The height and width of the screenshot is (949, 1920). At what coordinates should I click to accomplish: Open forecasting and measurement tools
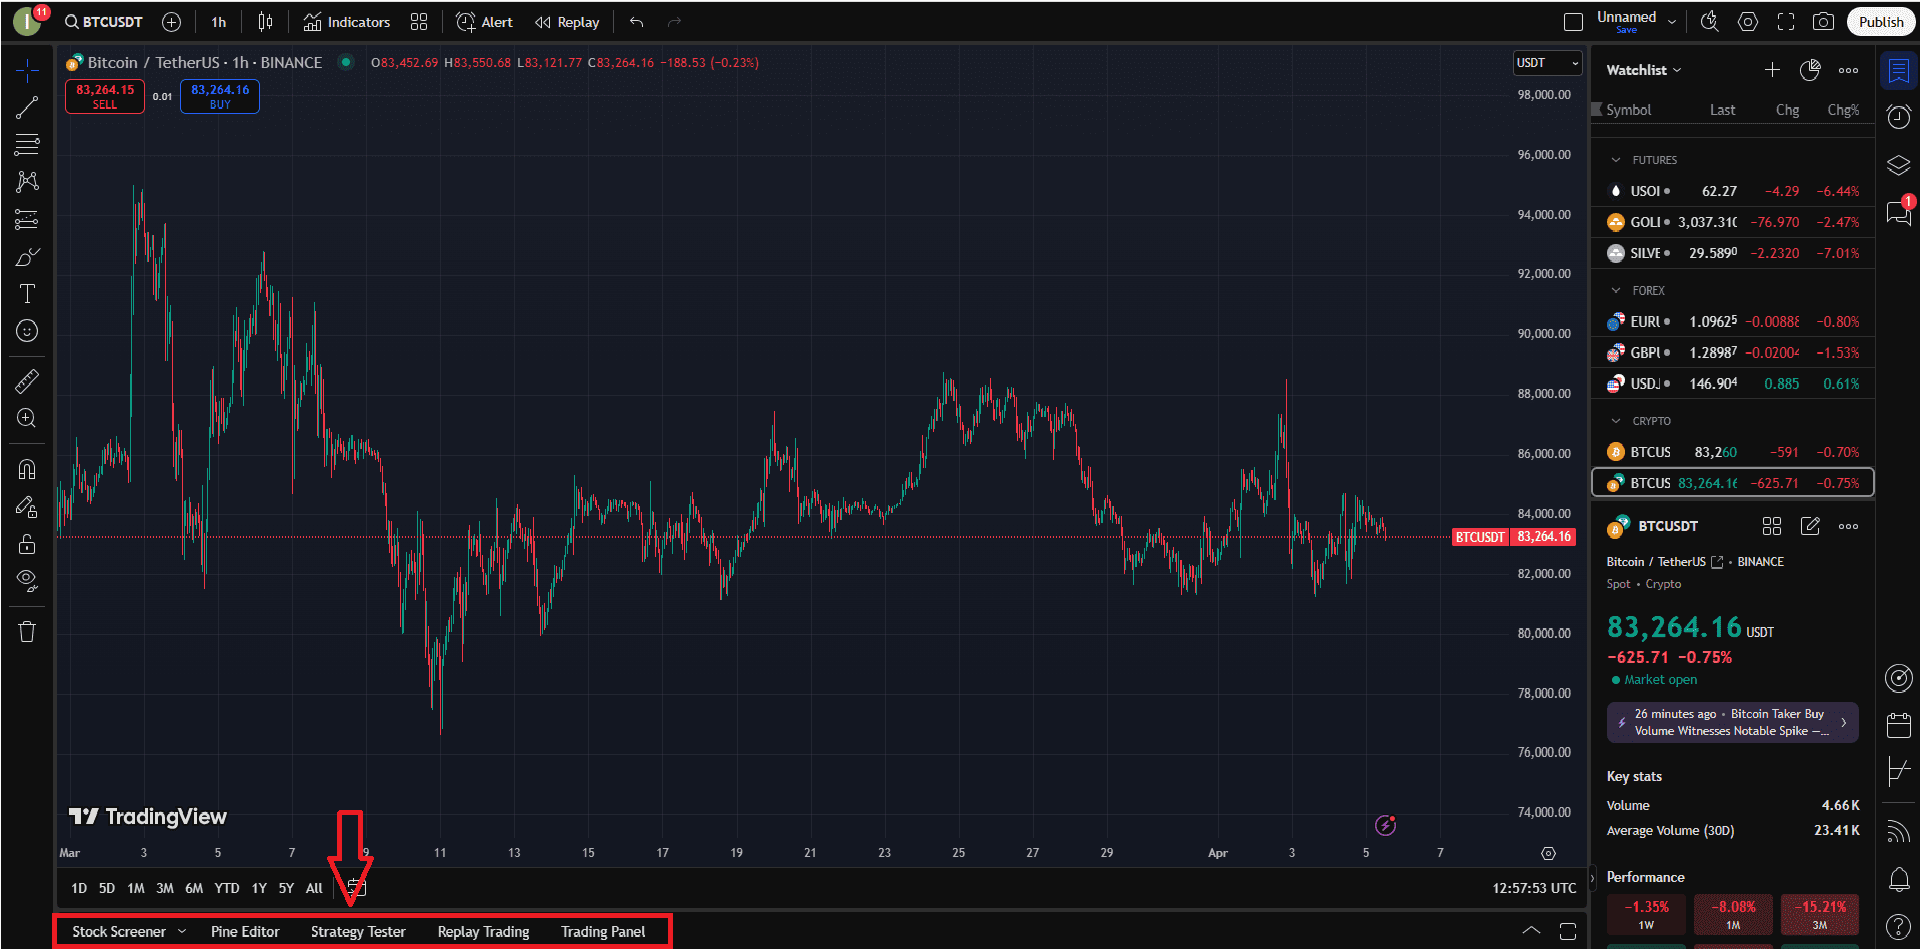tap(27, 219)
